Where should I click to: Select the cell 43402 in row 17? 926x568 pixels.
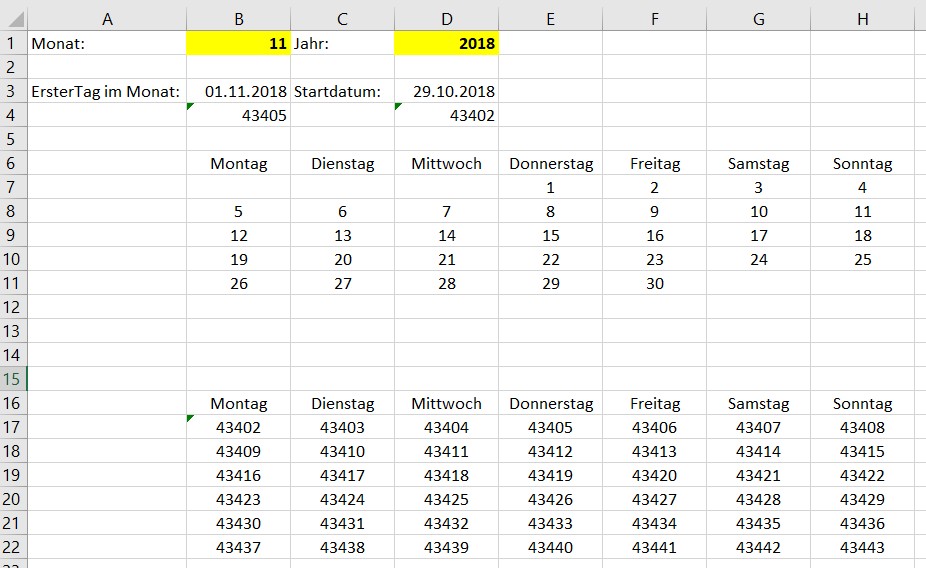tap(238, 427)
